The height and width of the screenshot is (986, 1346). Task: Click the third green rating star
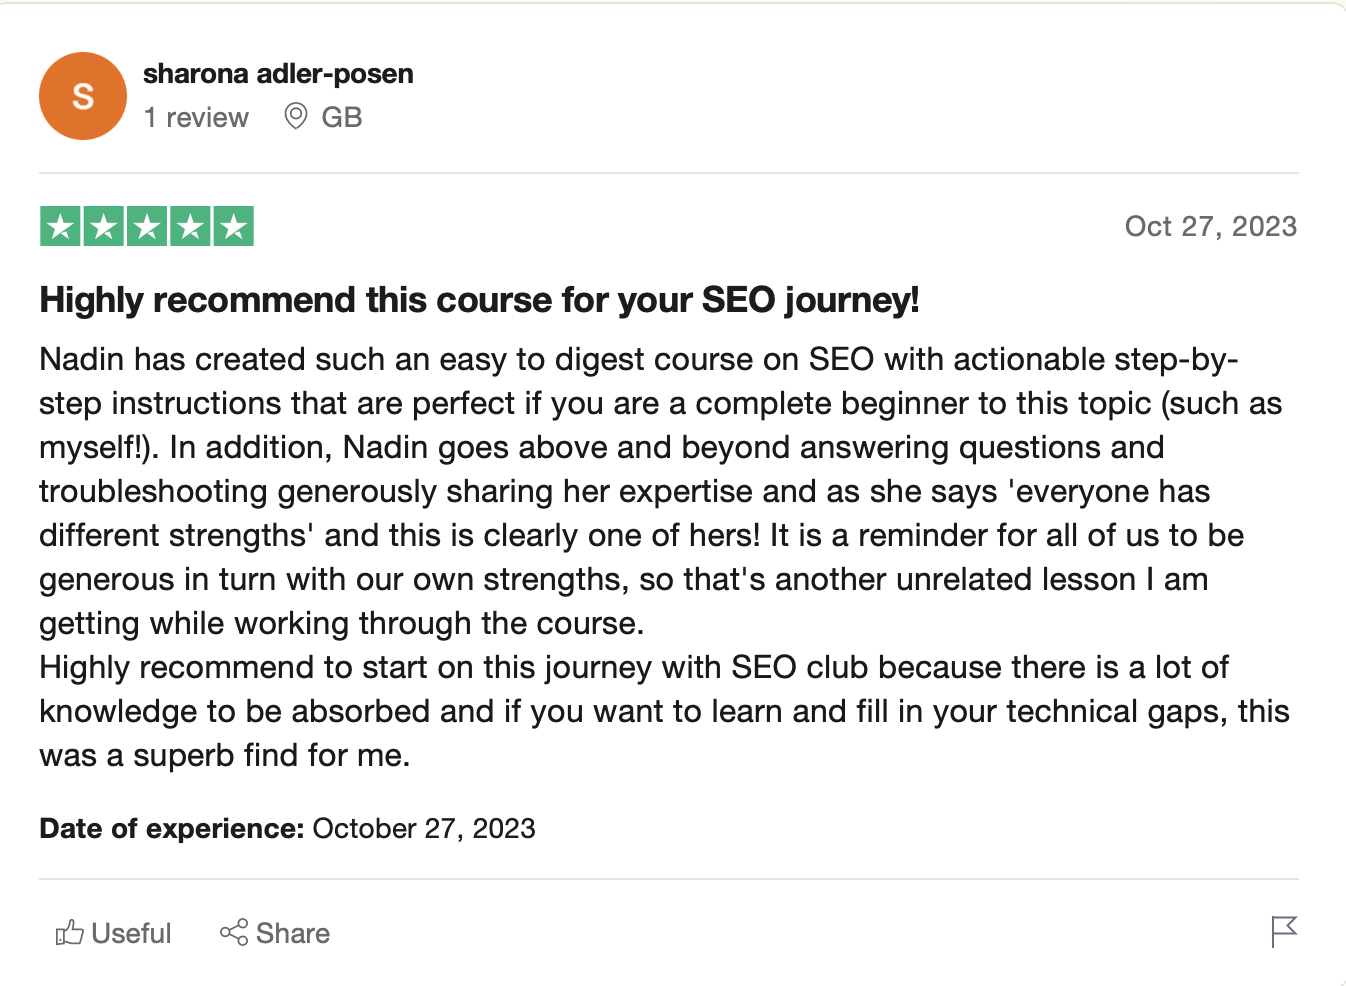pos(147,227)
